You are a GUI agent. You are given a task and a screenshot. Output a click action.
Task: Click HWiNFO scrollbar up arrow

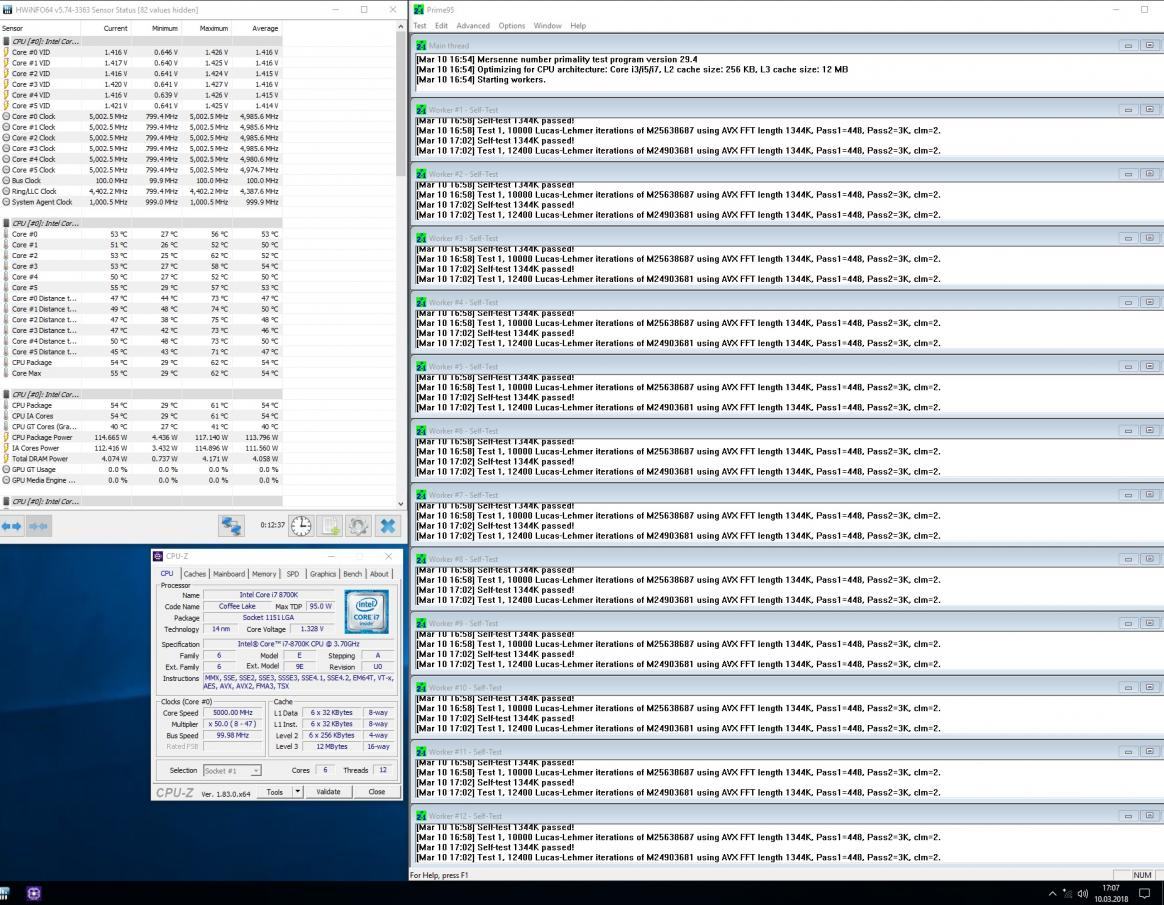pyautogui.click(x=401, y=27)
